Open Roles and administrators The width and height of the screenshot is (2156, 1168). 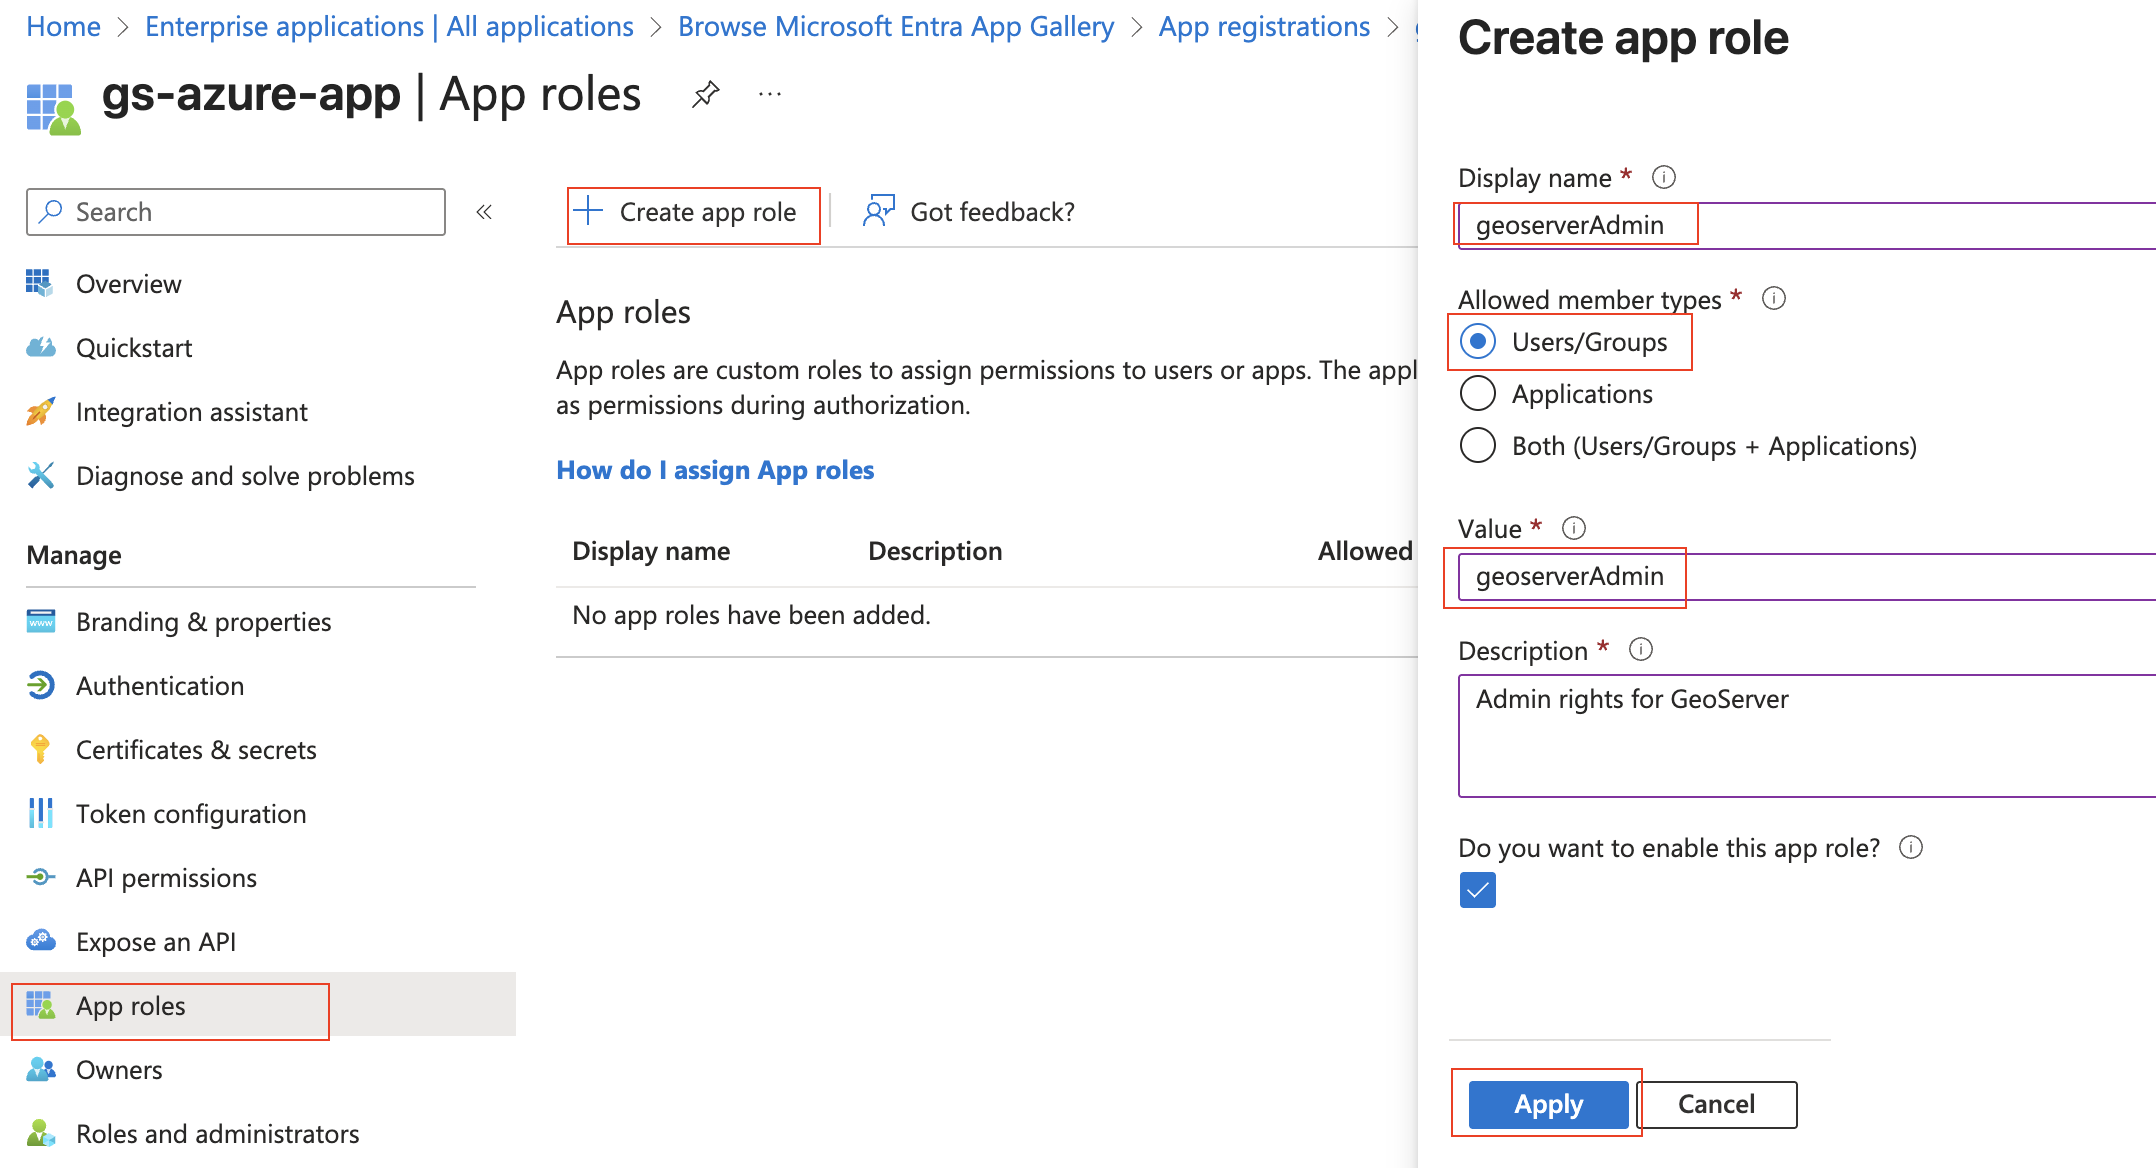[x=216, y=1133]
